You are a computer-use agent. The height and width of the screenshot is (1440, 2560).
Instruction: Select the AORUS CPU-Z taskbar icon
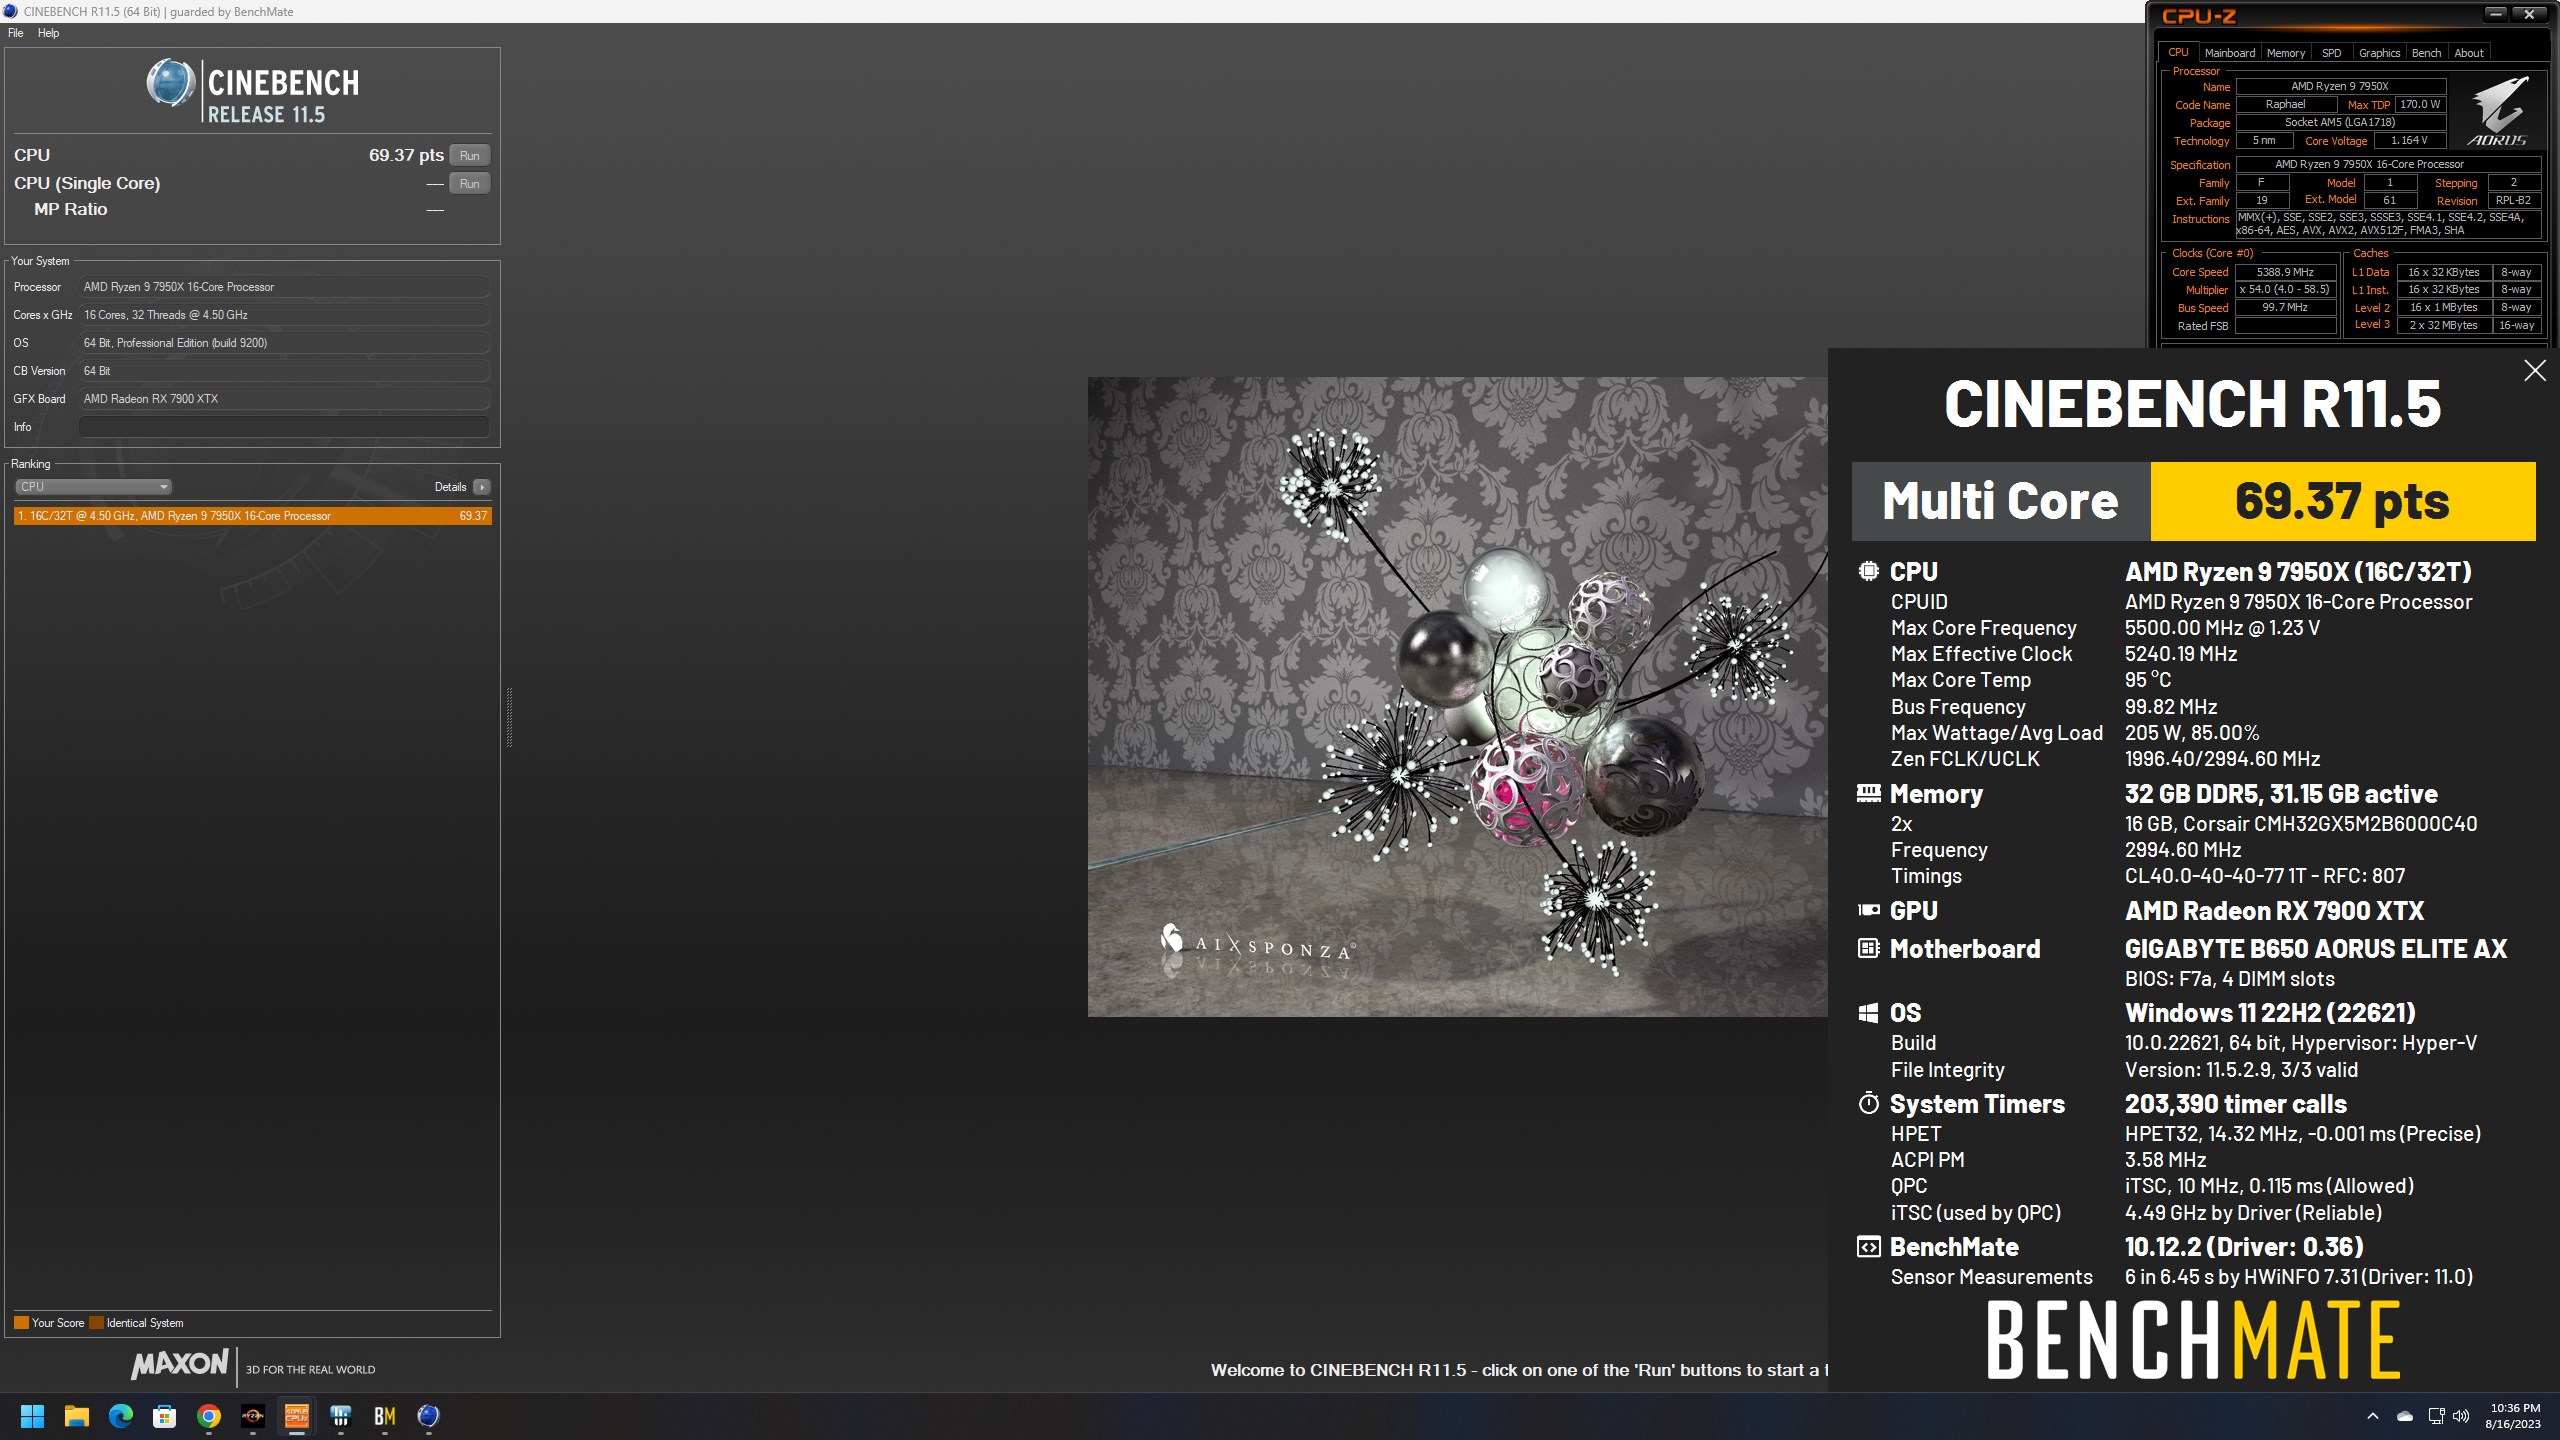[x=297, y=1416]
